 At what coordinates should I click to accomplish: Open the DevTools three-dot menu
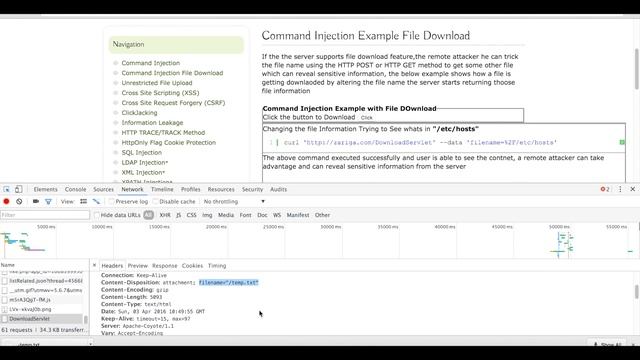coord(620,189)
